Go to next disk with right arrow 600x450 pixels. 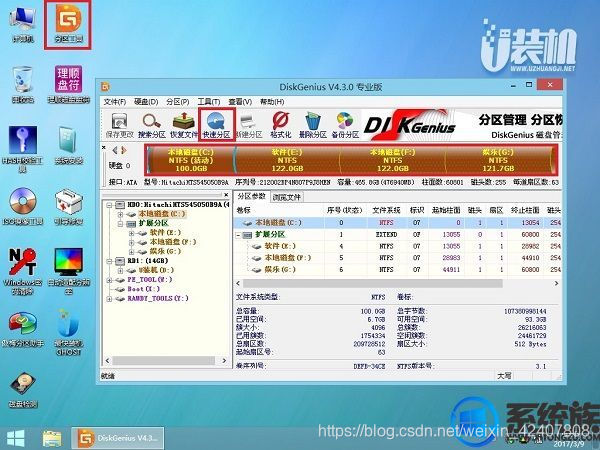[x=123, y=150]
